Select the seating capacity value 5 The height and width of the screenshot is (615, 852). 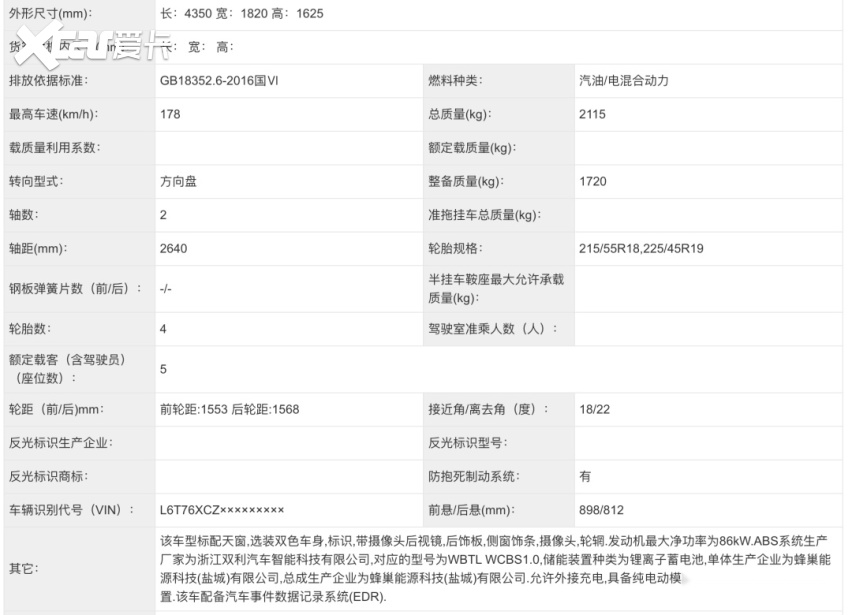163,369
